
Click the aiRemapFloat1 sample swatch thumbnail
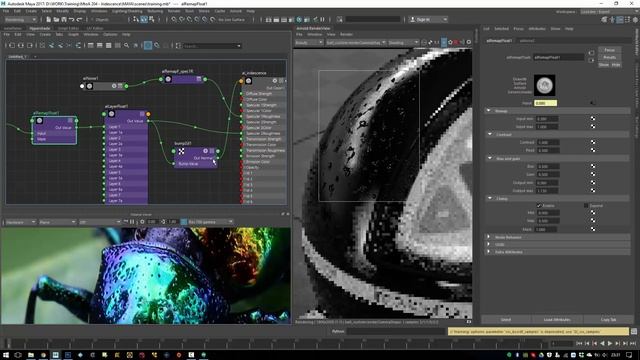[544, 85]
